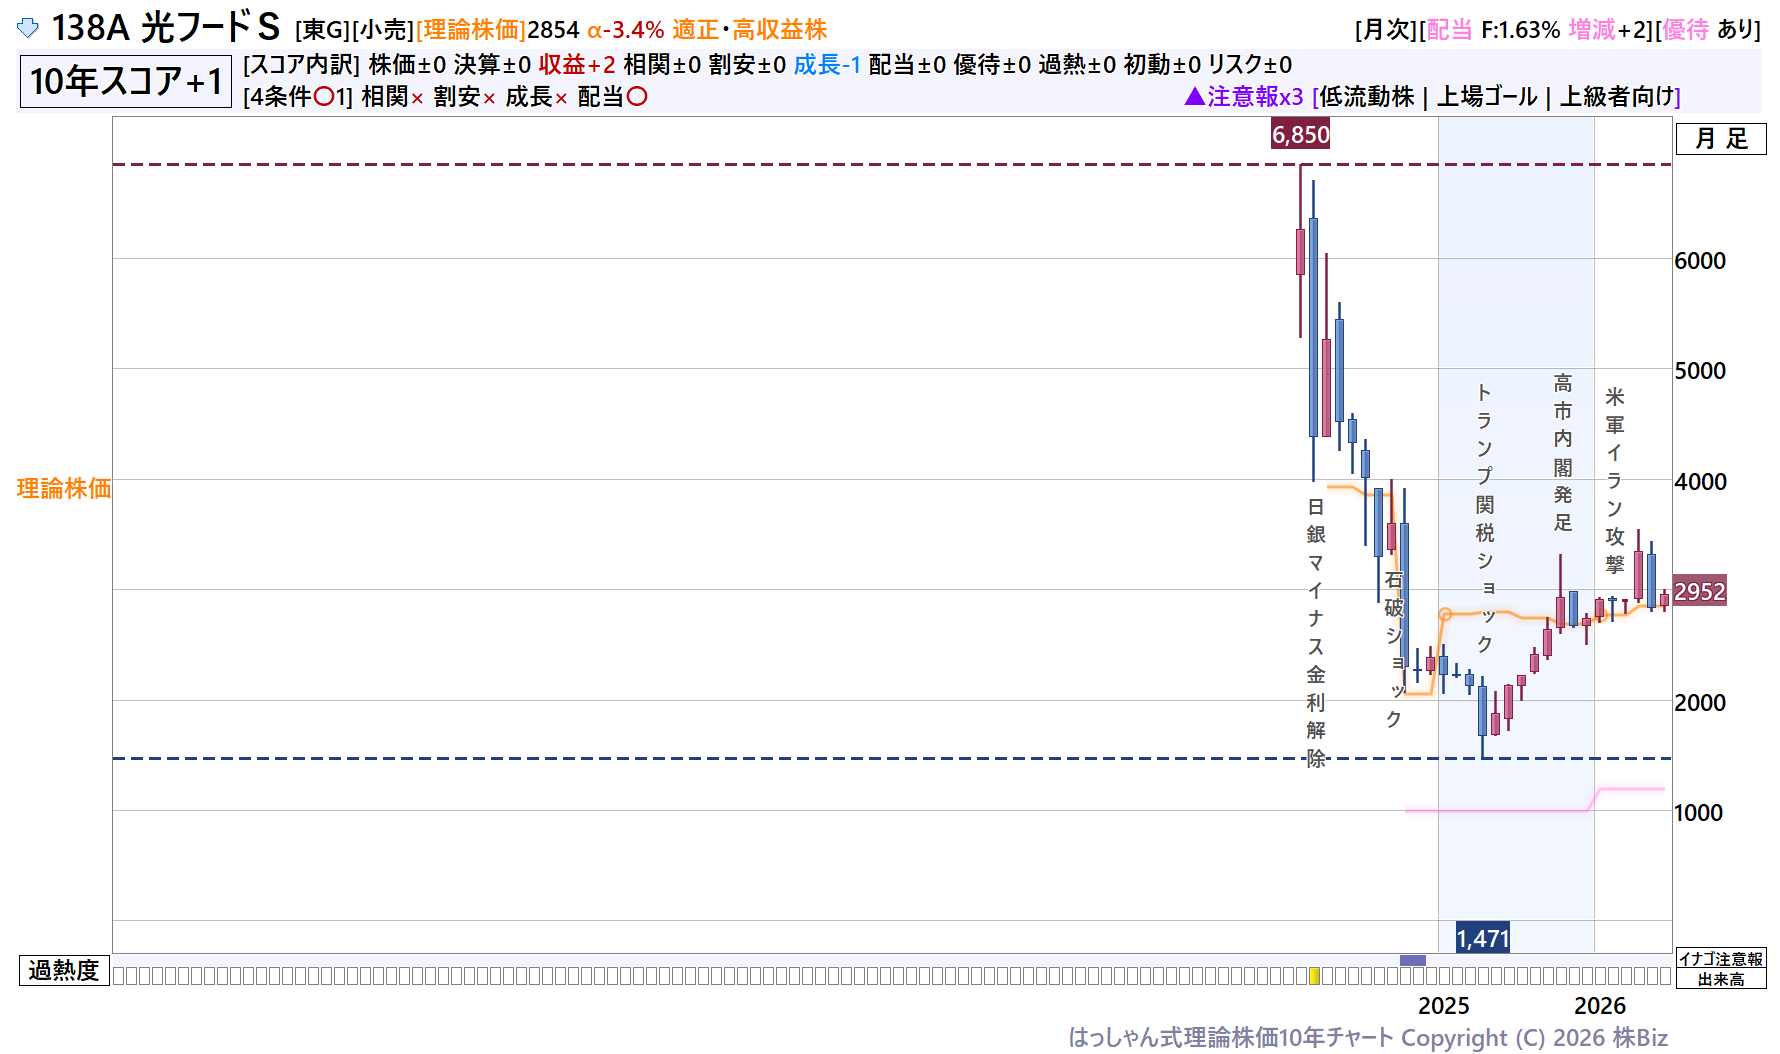Click the [東G] market label
The image size is (1780, 1054).
323,29
